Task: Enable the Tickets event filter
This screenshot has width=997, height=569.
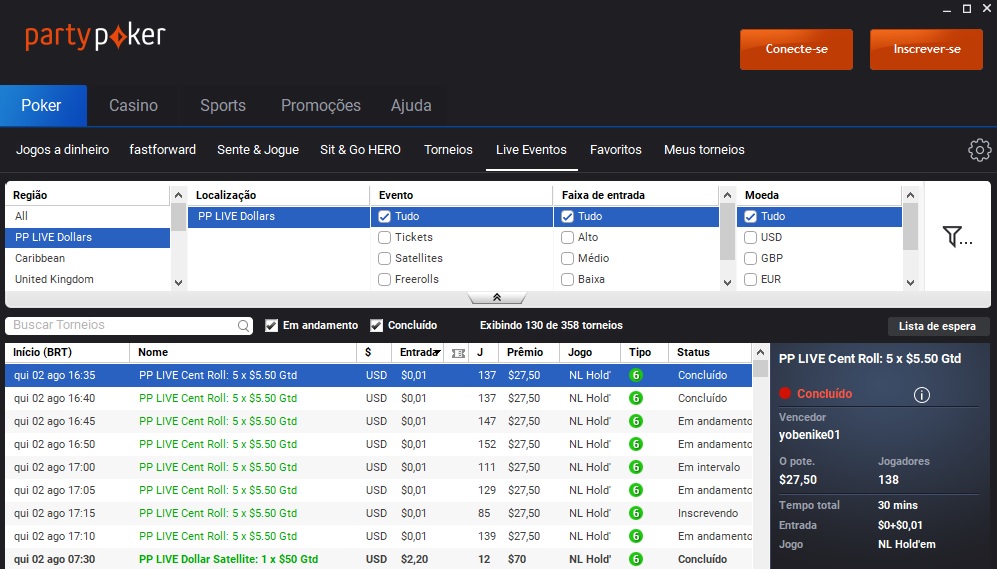Action: pyautogui.click(x=384, y=237)
